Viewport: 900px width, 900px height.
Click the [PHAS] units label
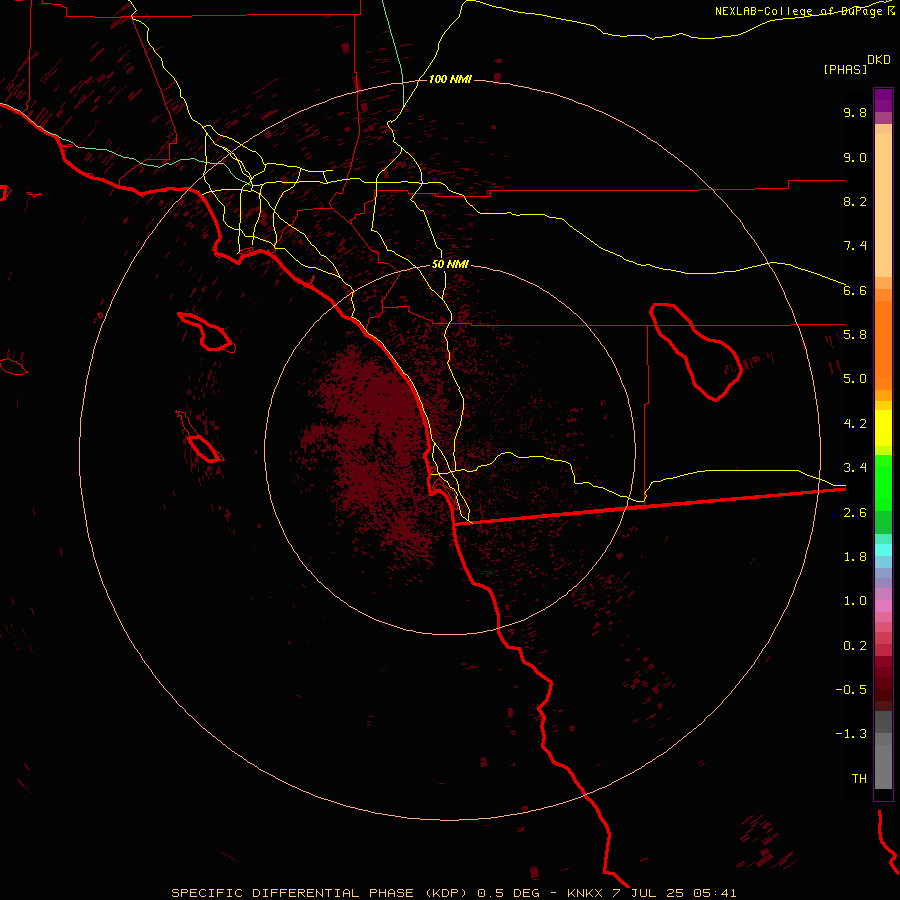[x=845, y=70]
